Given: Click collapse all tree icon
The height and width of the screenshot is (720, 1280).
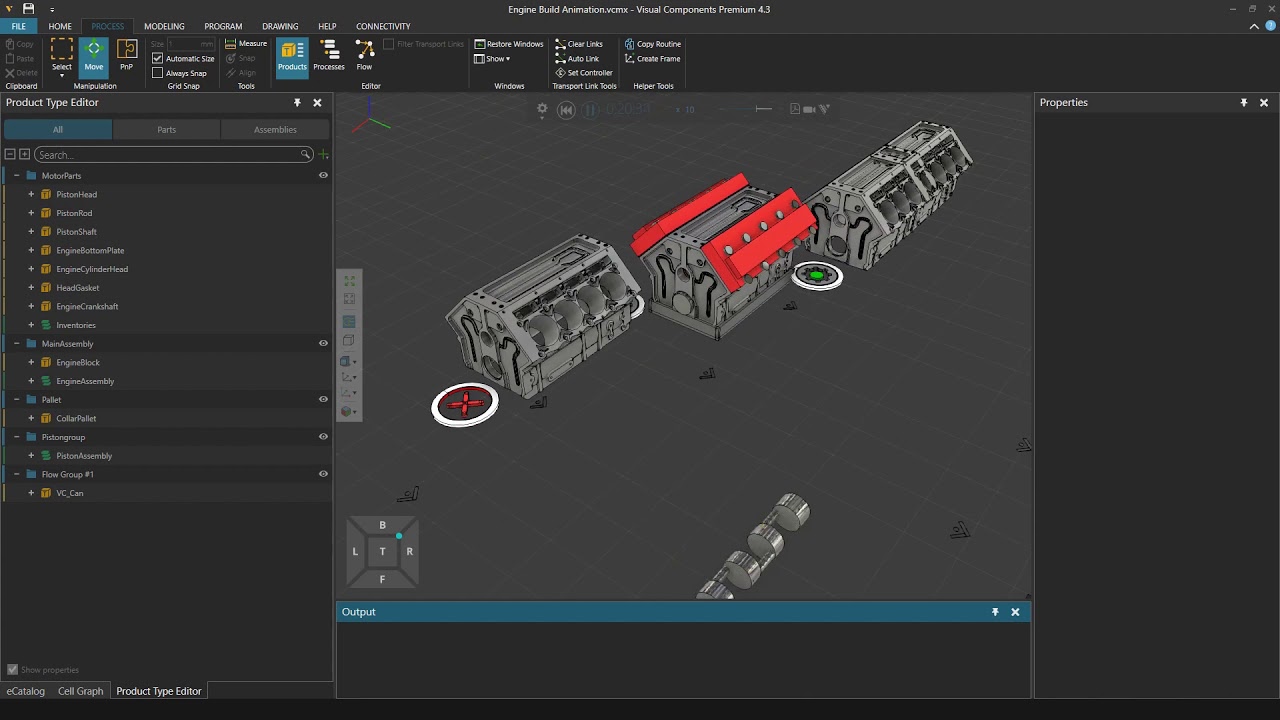Looking at the screenshot, I should click(10, 155).
